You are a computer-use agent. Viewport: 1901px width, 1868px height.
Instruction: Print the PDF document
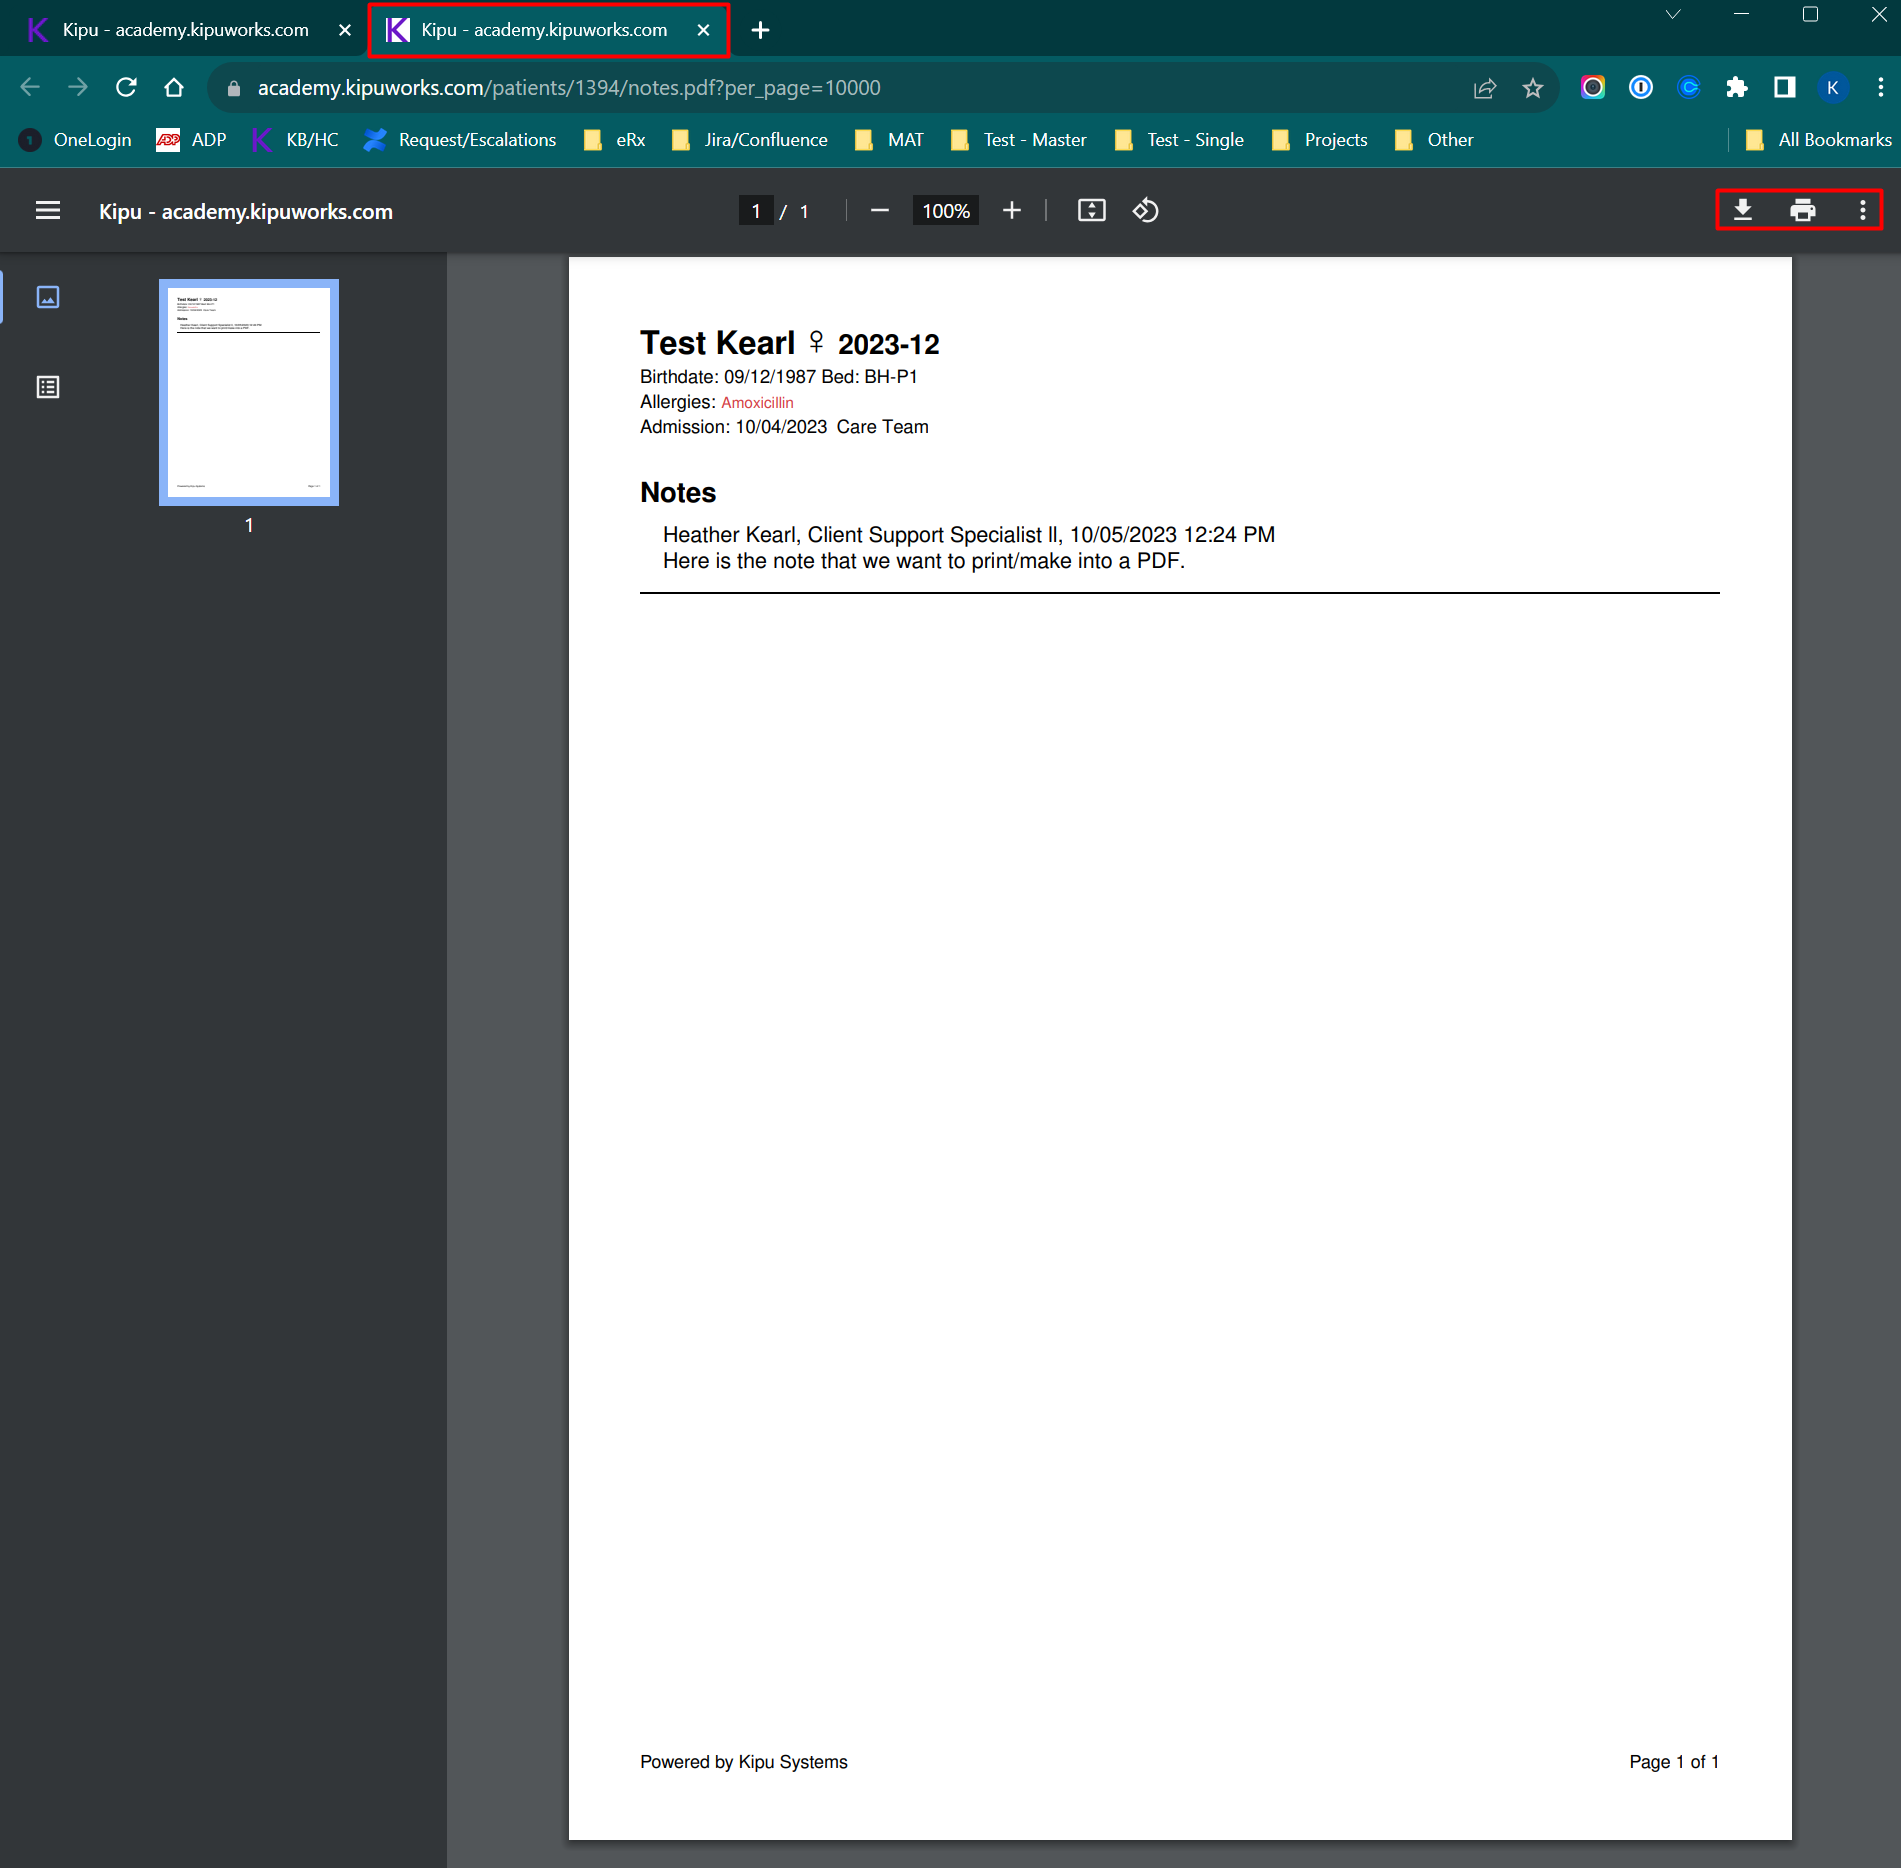1802,210
